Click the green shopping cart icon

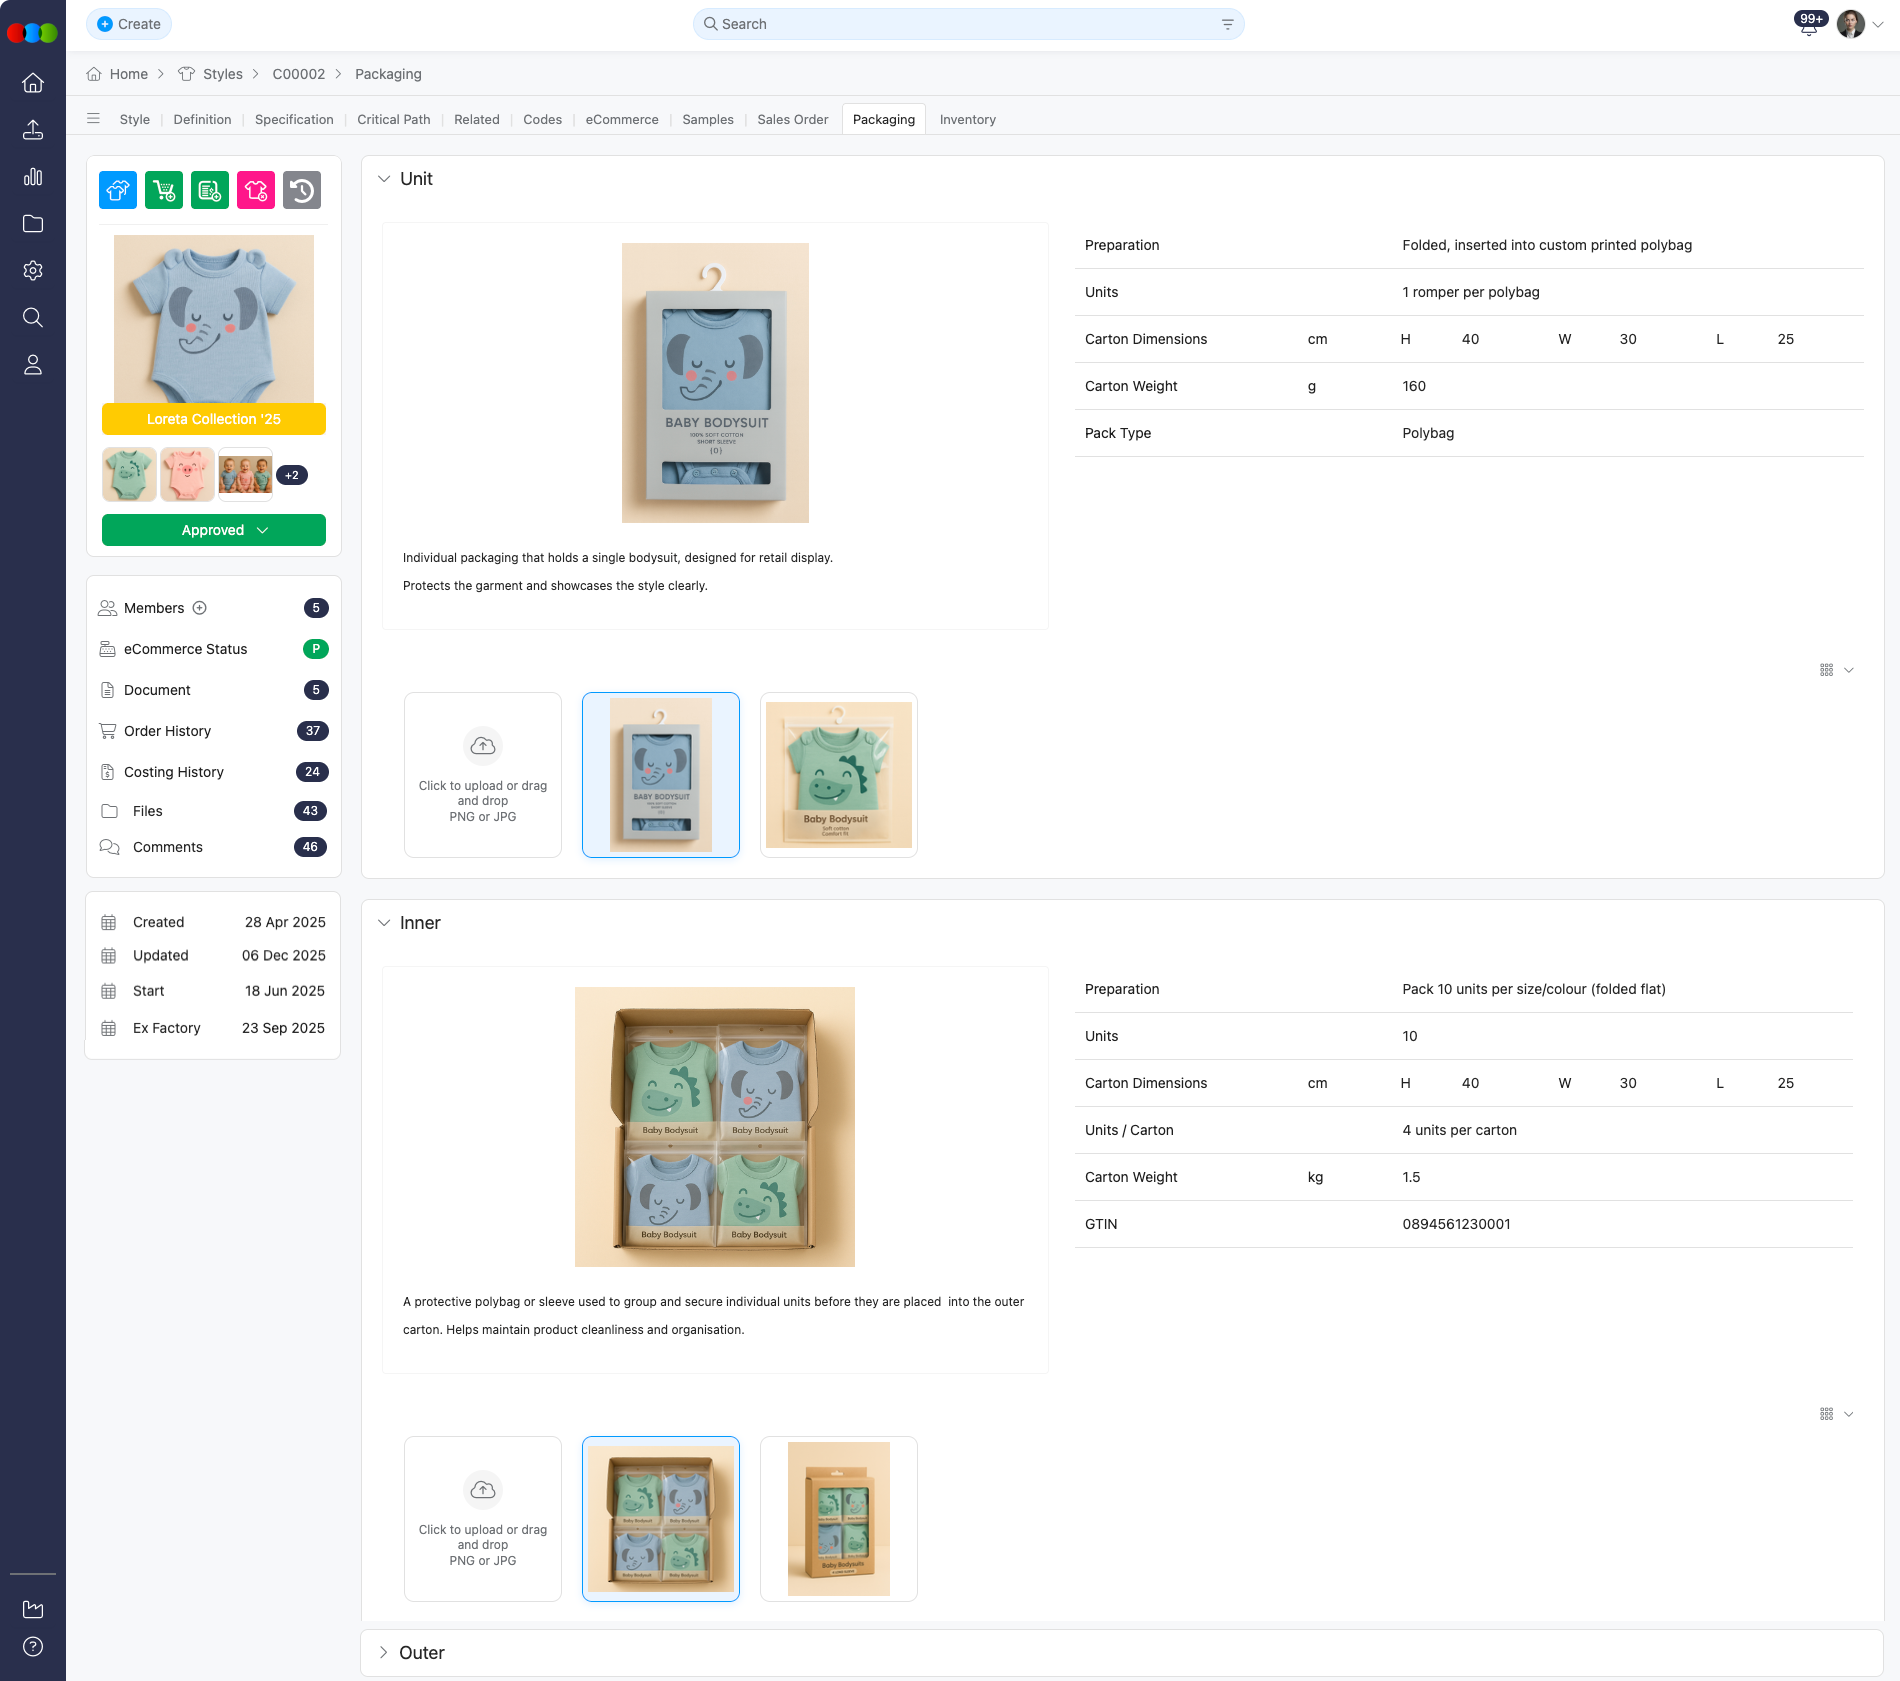click(x=164, y=190)
